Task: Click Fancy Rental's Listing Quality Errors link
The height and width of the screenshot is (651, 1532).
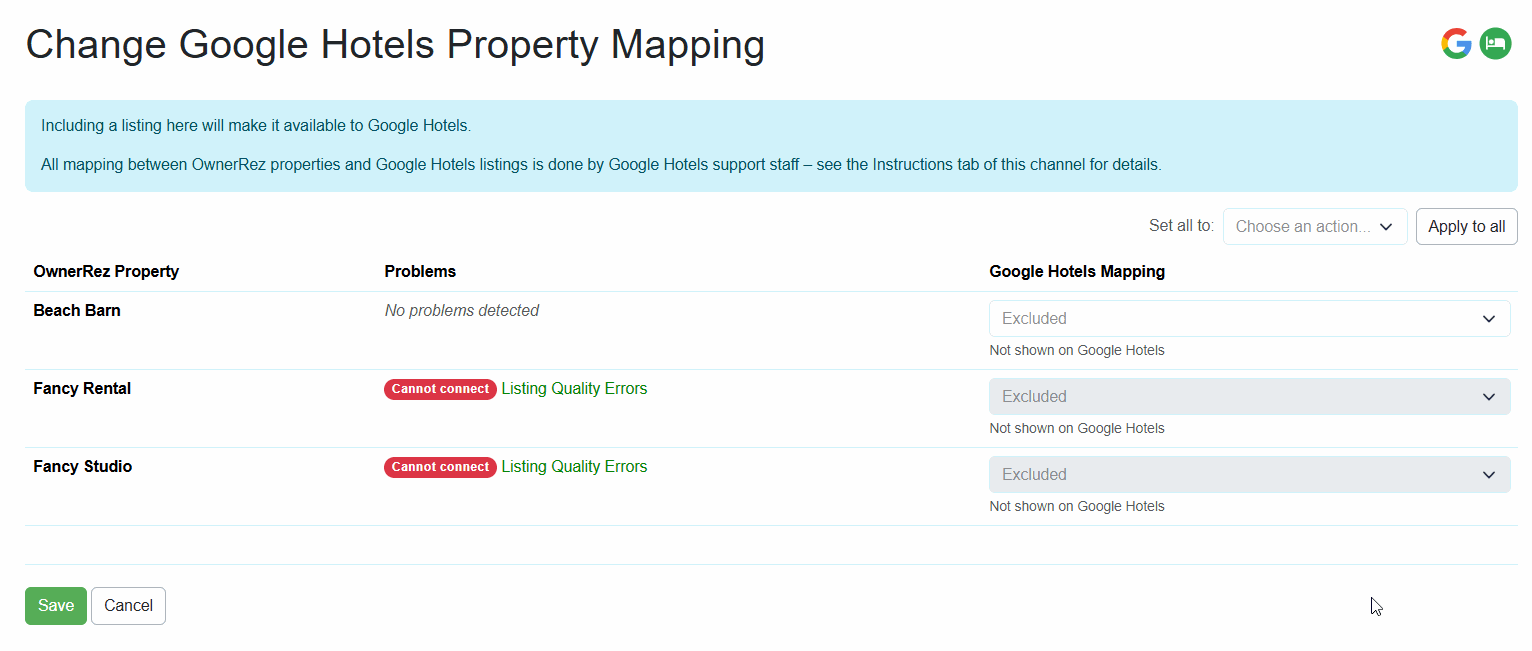Action: click(x=574, y=388)
